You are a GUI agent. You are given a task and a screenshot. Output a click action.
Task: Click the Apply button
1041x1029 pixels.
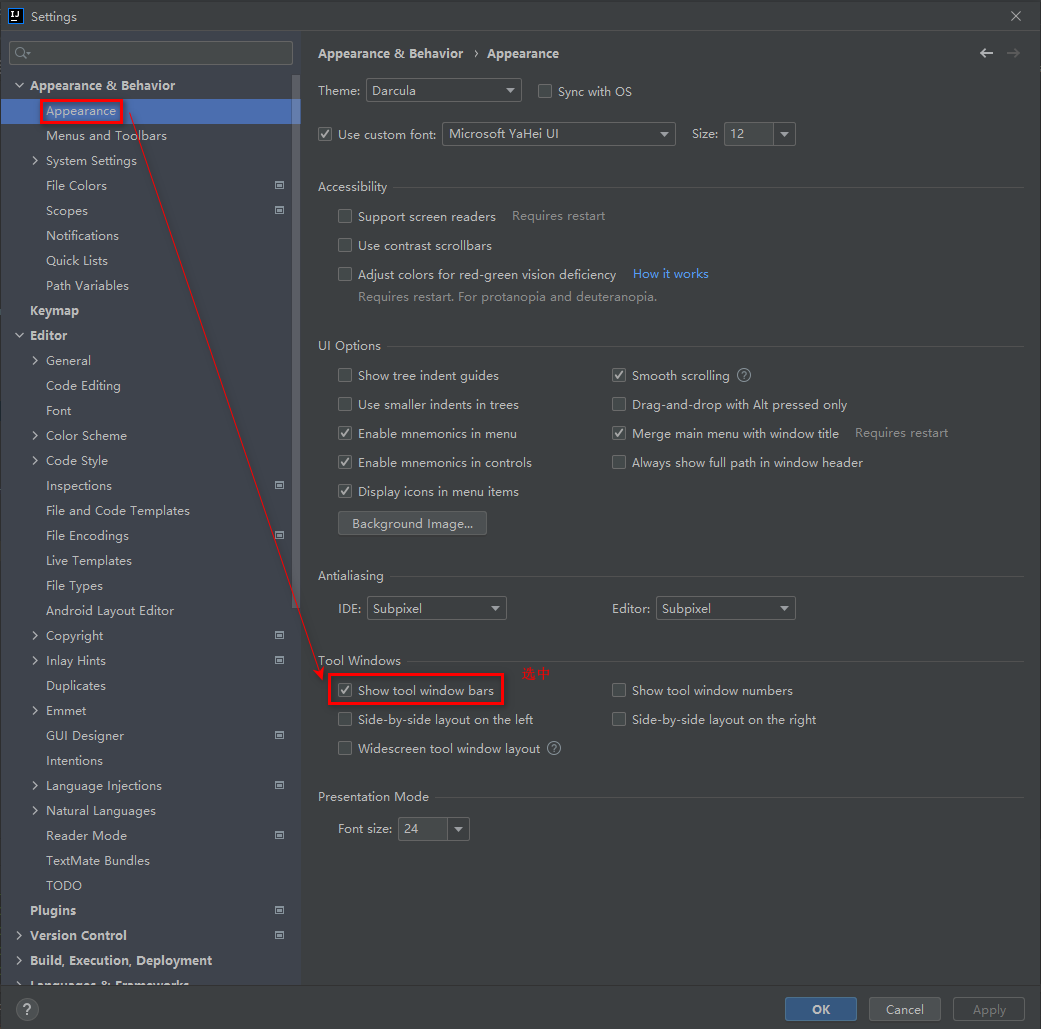(989, 1009)
